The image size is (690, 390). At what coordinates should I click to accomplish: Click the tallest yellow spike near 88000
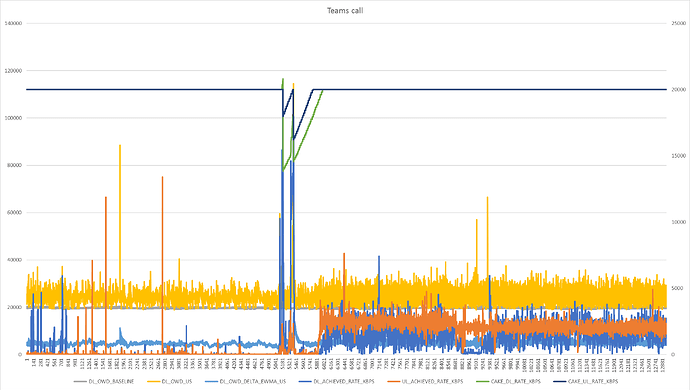[x=120, y=146]
